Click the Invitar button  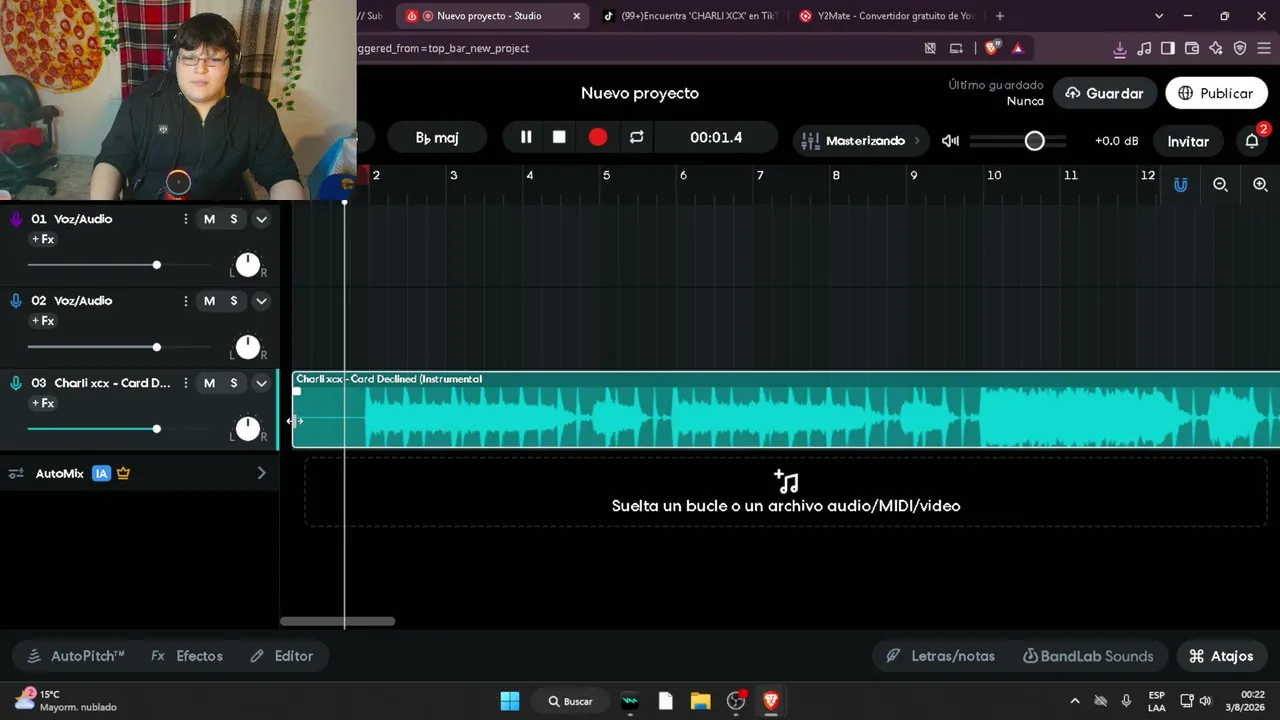coord(1188,141)
